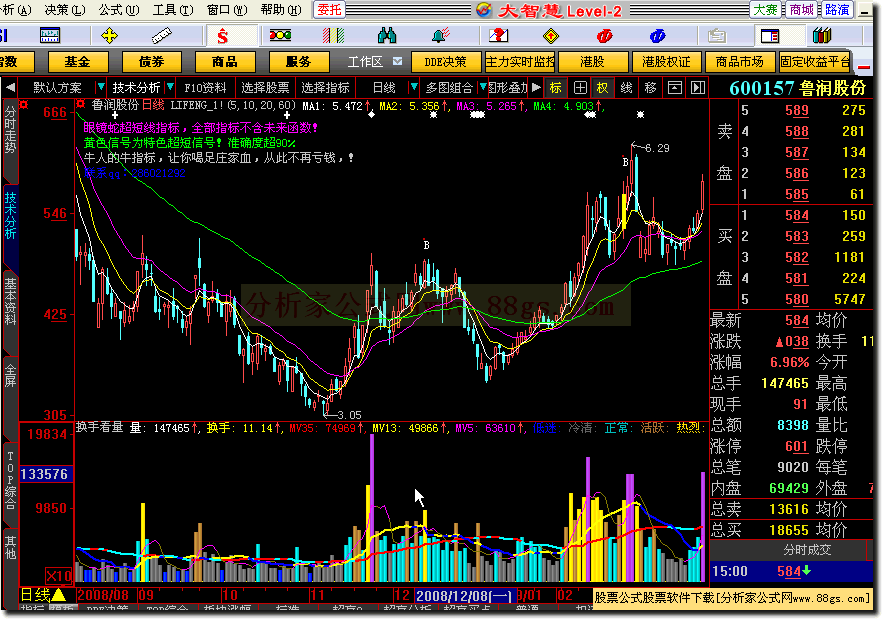Click the left arrow before 默认方案

10,88
